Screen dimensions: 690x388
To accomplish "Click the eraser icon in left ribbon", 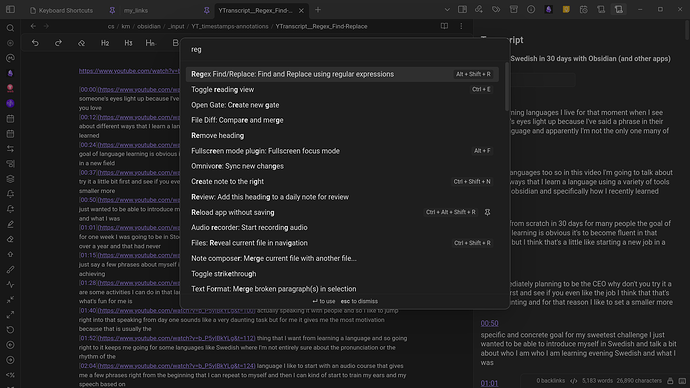I will pyautogui.click(x=10, y=239).
